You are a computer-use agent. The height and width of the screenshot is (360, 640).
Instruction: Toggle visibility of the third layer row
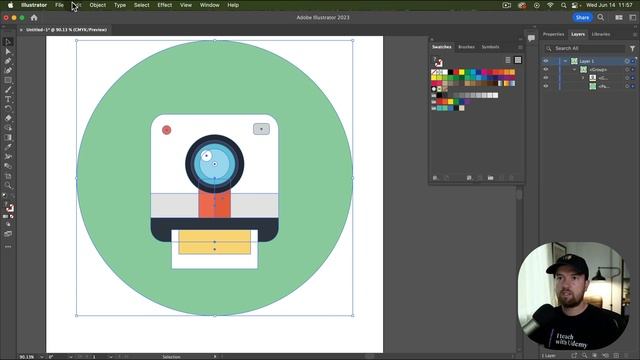pos(546,78)
